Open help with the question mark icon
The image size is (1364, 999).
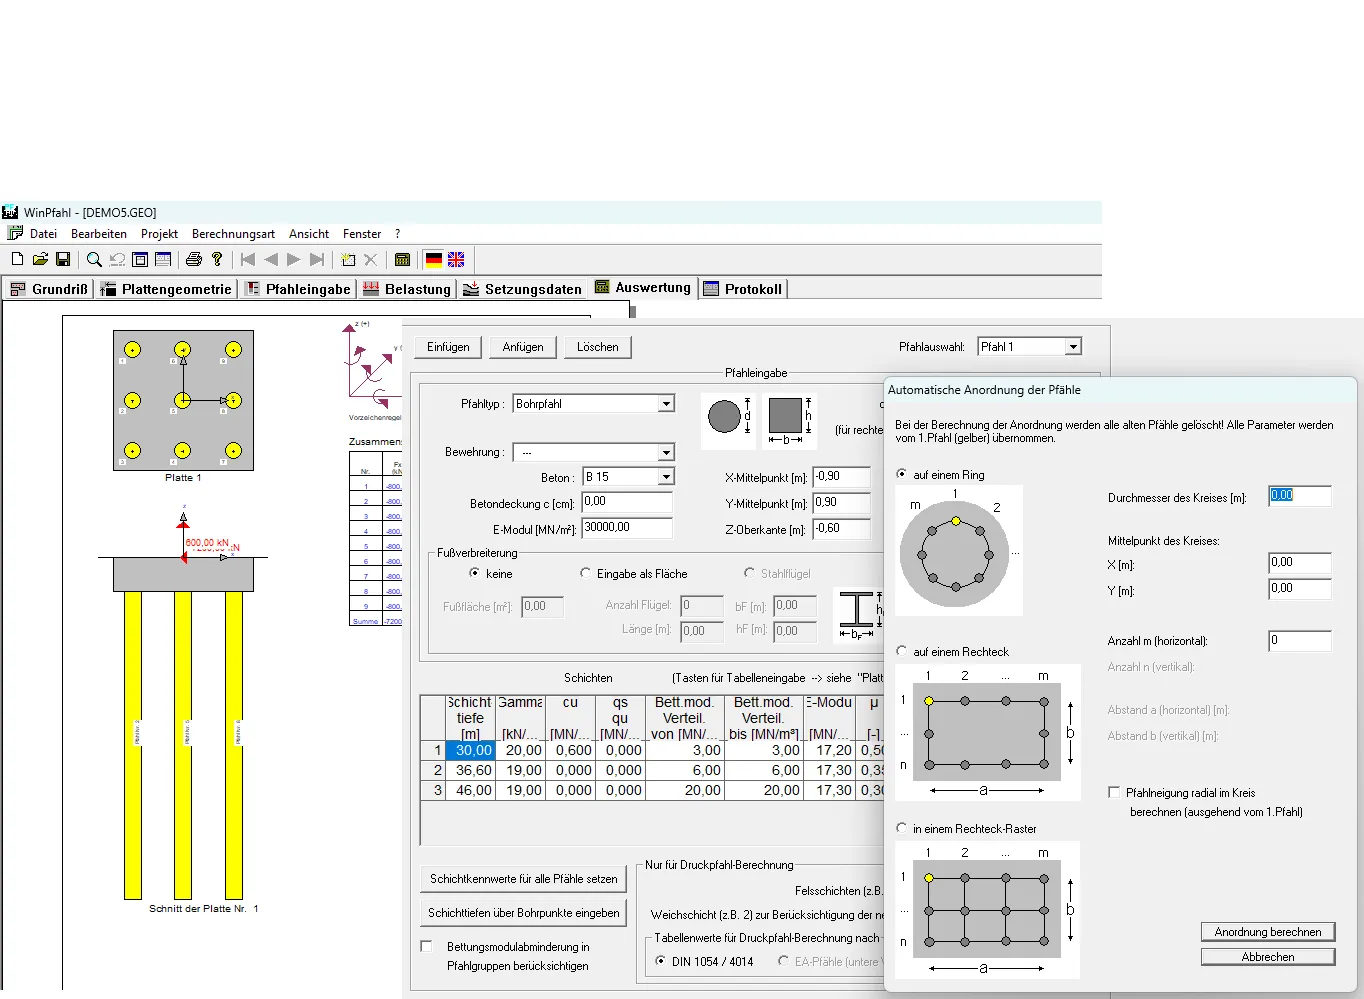point(217,259)
